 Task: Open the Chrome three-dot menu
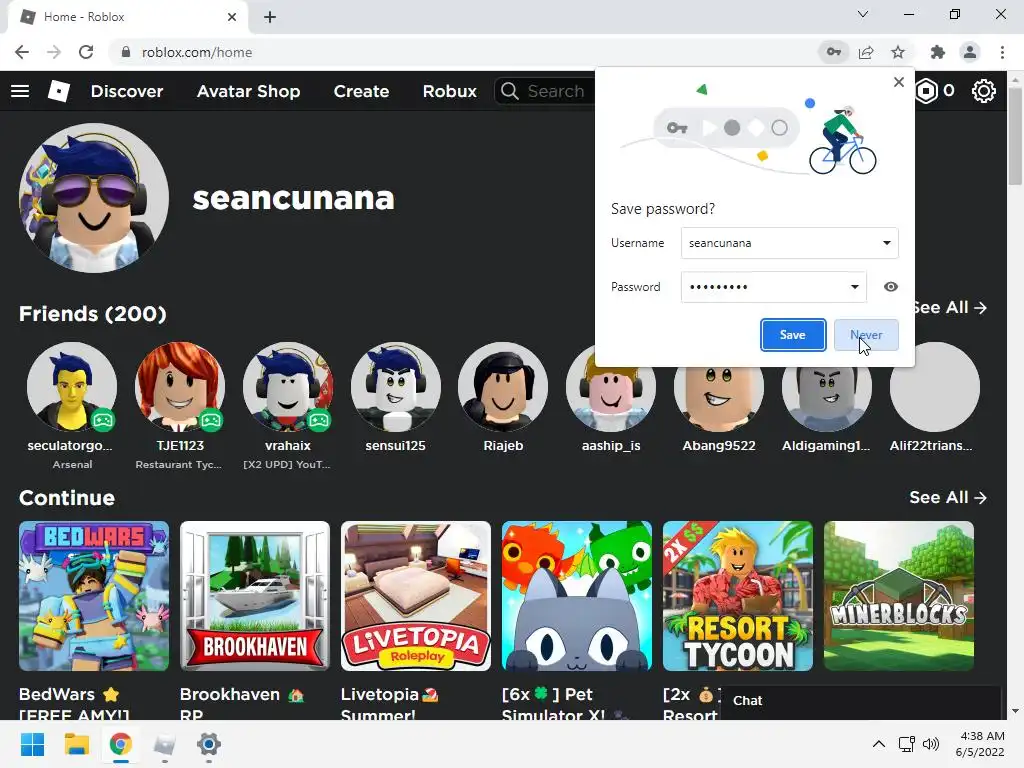[1002, 52]
